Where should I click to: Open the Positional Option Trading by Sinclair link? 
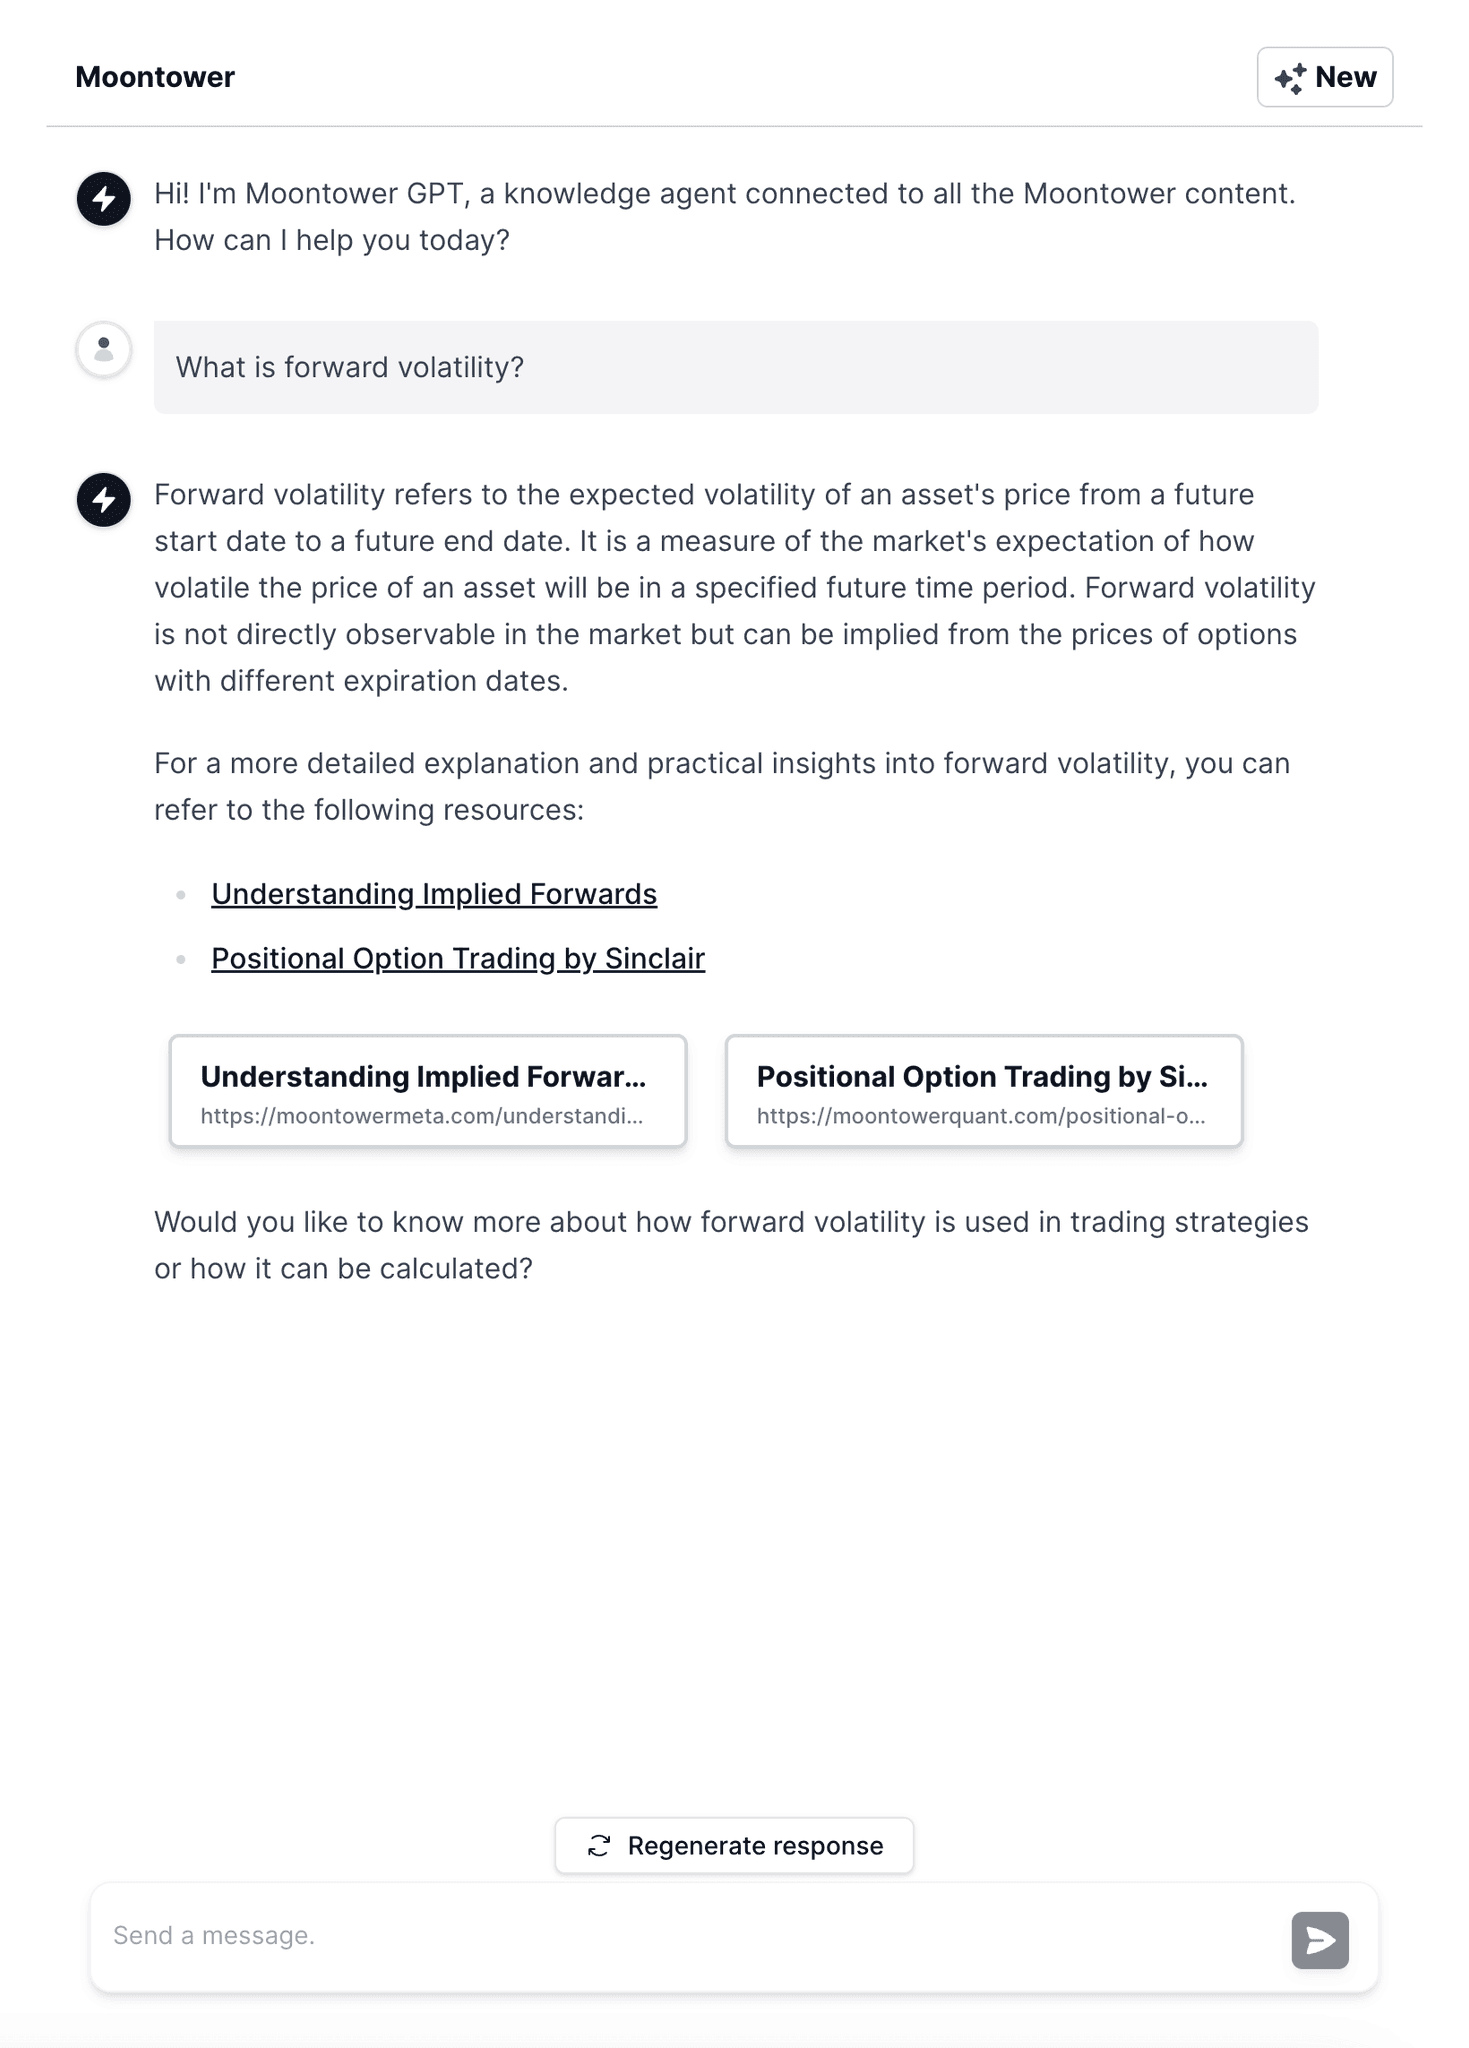tap(458, 957)
